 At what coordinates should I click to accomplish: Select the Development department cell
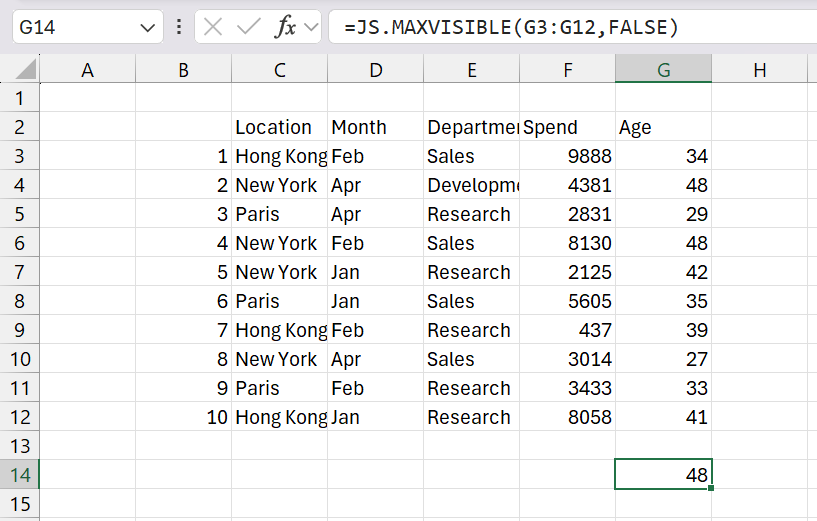(x=471, y=185)
